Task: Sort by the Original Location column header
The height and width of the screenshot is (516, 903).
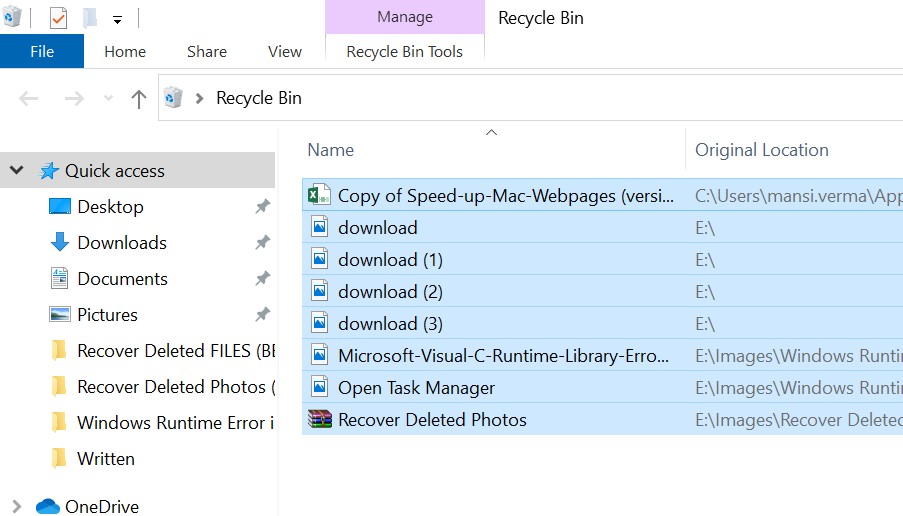Action: point(761,150)
